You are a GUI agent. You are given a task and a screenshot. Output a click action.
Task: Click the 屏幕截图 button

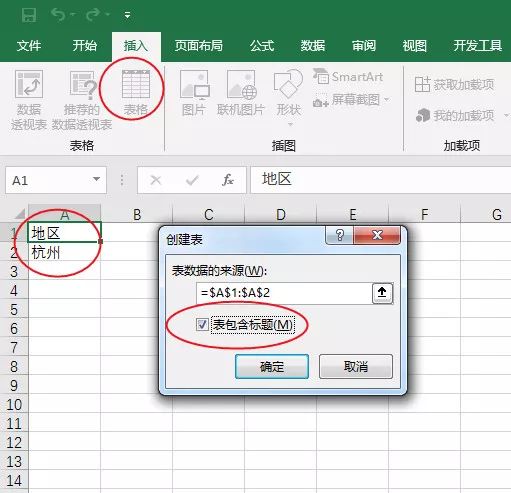(351, 100)
